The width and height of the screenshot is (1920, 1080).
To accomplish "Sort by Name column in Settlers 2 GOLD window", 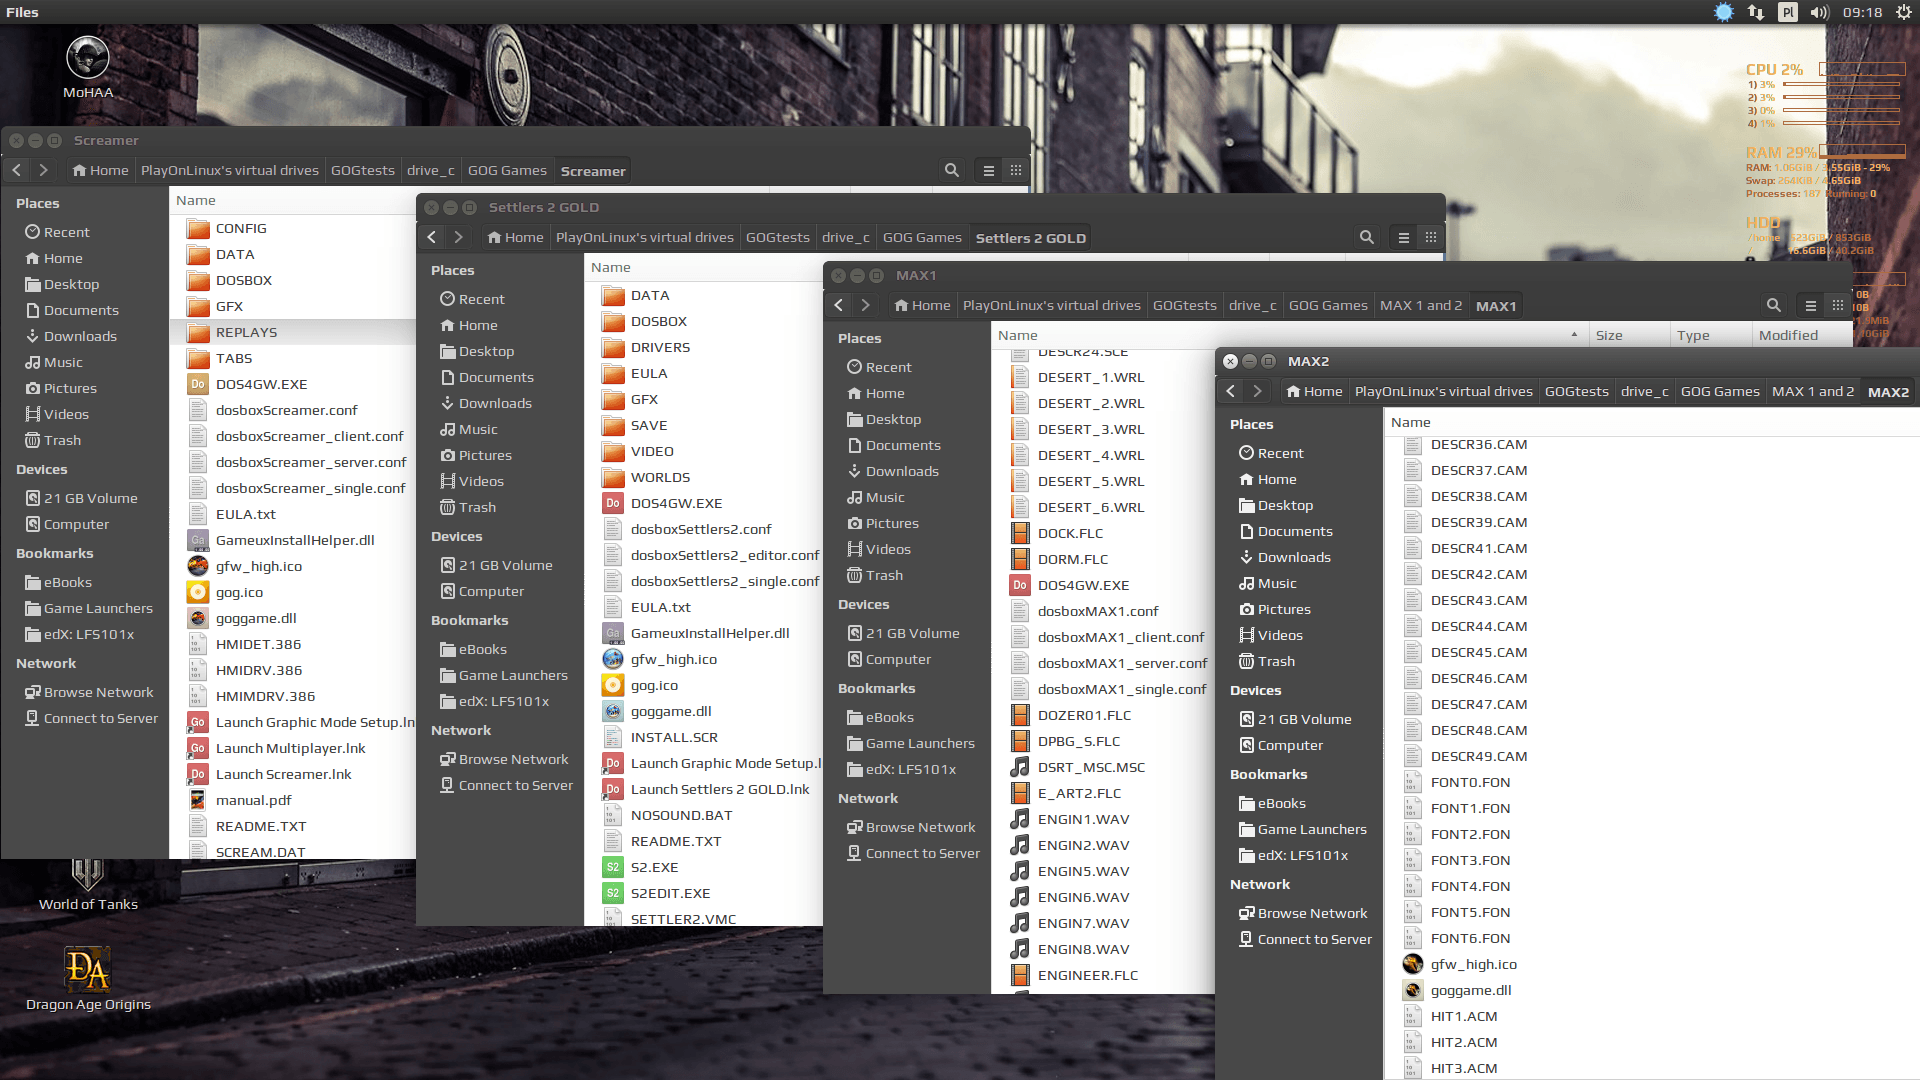I will 611,267.
